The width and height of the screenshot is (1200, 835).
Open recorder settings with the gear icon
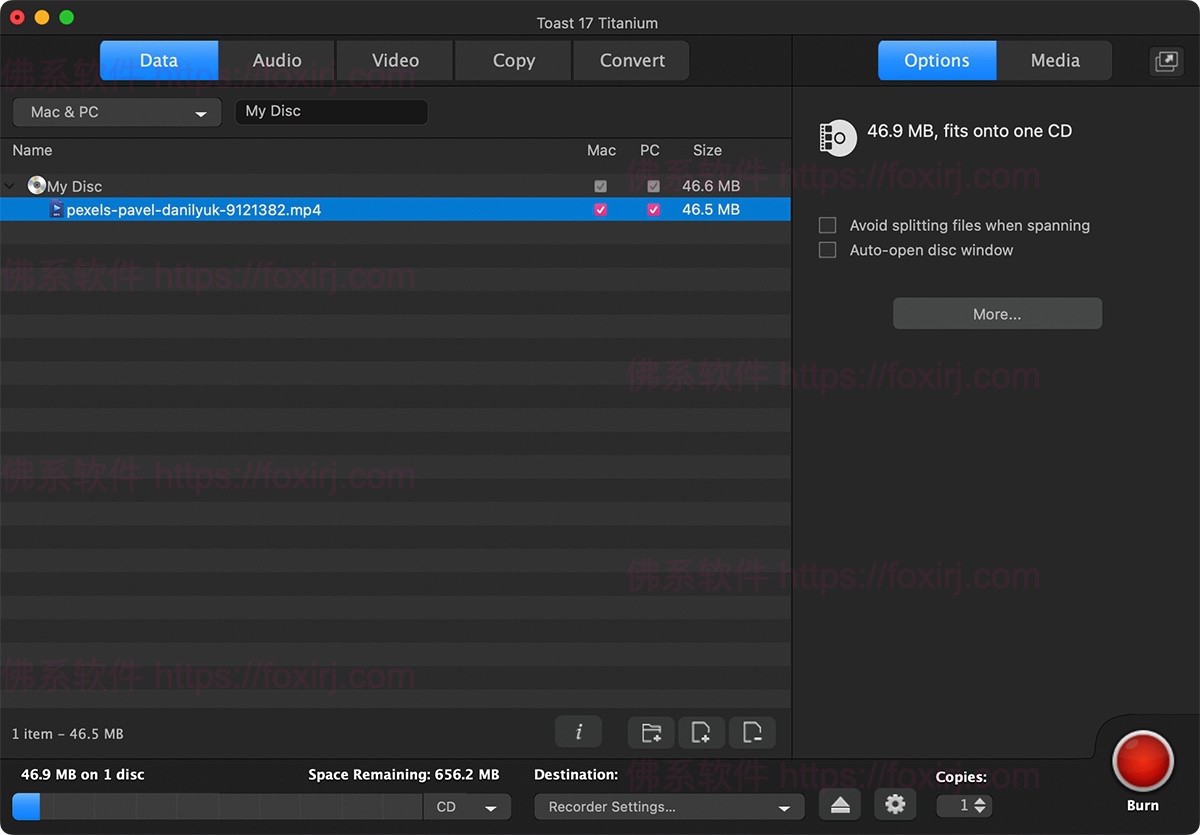point(895,804)
